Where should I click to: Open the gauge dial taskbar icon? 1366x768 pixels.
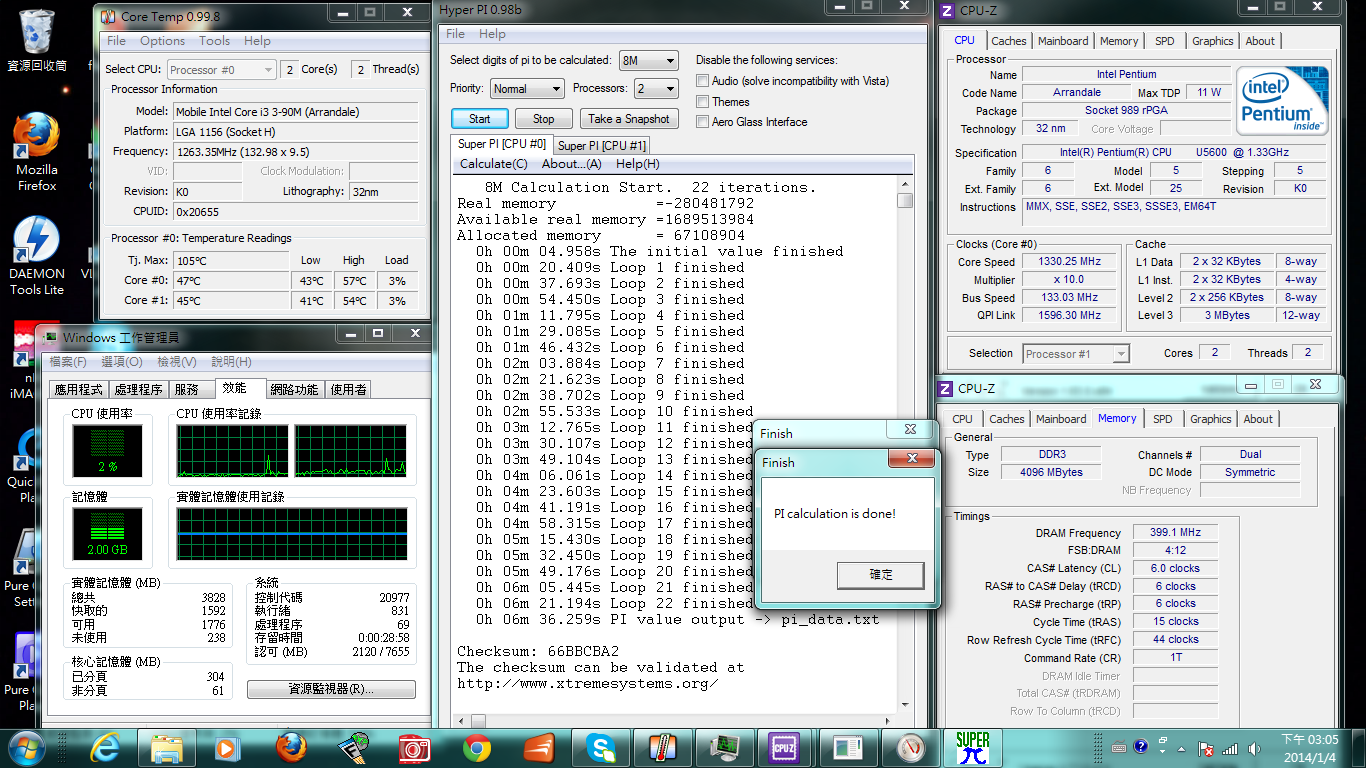coord(911,747)
